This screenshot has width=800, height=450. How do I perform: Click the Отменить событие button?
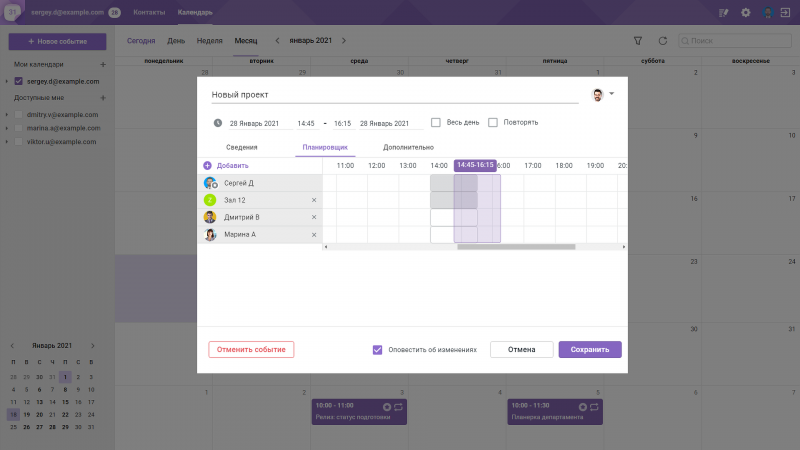point(251,350)
